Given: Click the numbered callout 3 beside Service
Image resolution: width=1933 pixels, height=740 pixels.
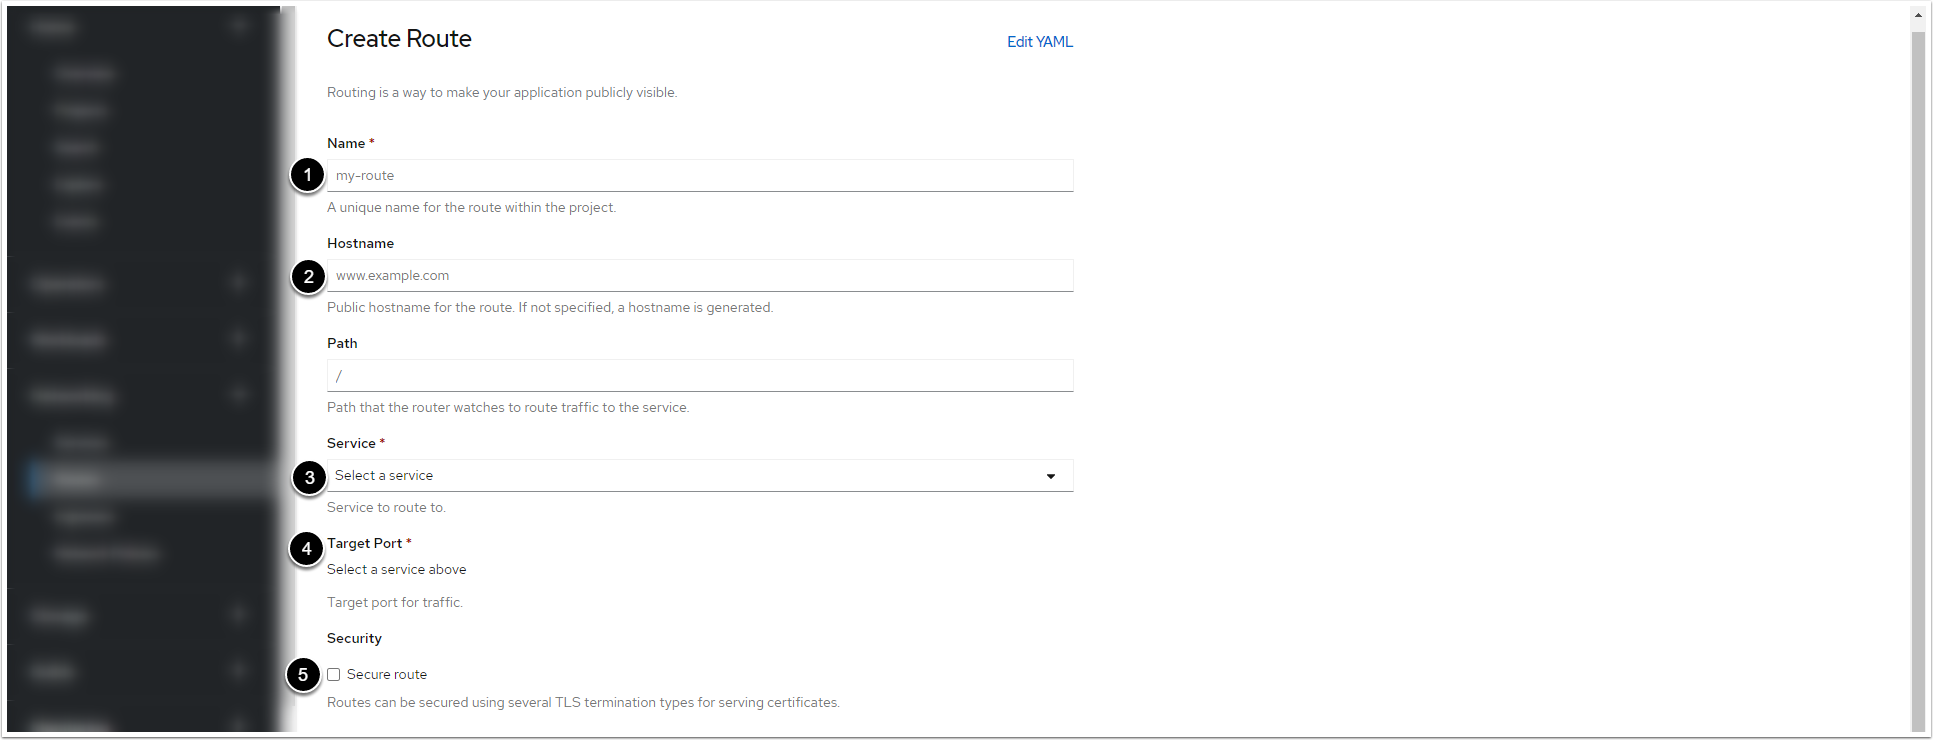Looking at the screenshot, I should [x=309, y=478].
